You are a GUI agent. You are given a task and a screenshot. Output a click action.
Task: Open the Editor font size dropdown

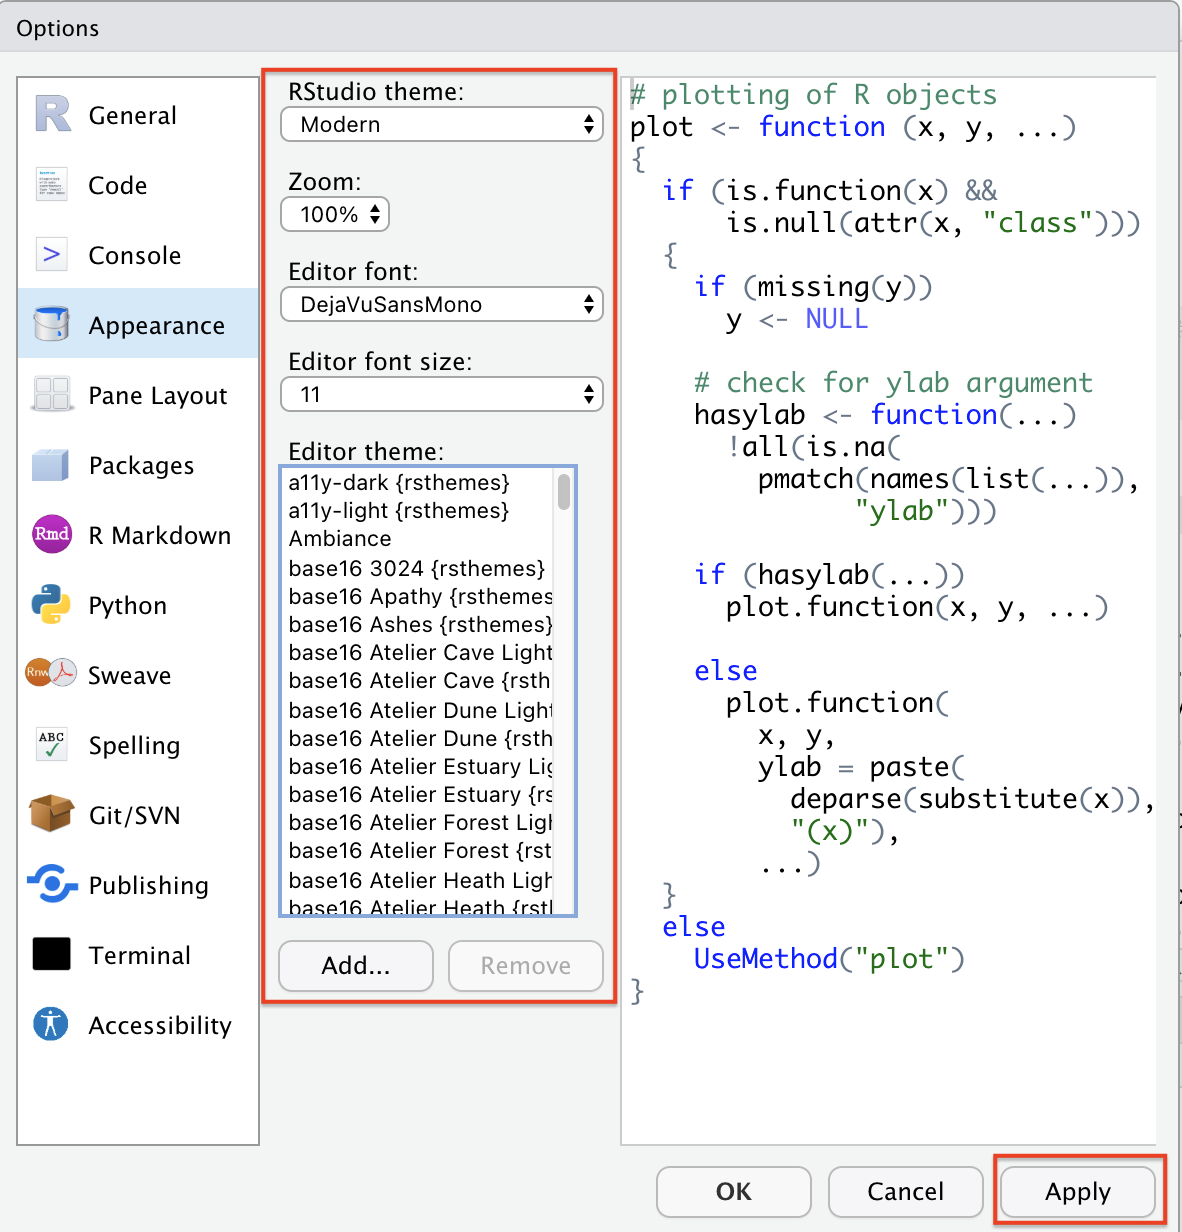pos(442,394)
